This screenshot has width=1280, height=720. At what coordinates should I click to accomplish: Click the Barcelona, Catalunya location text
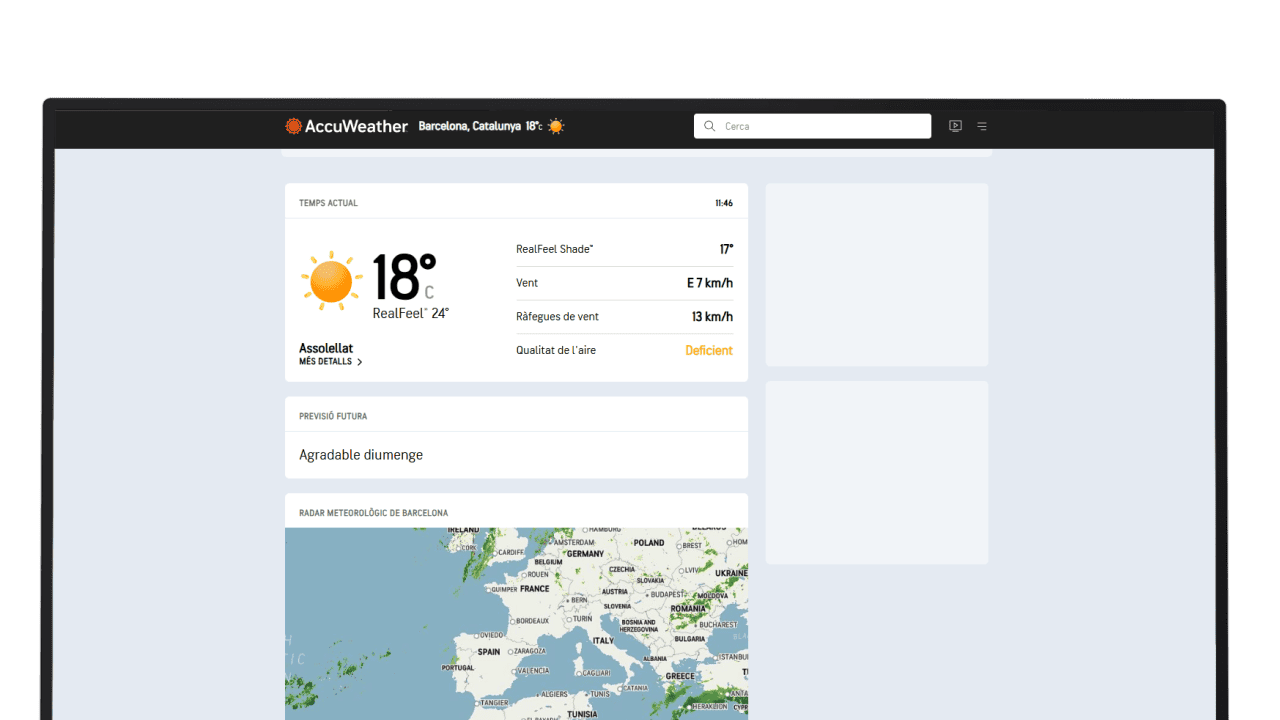point(469,126)
